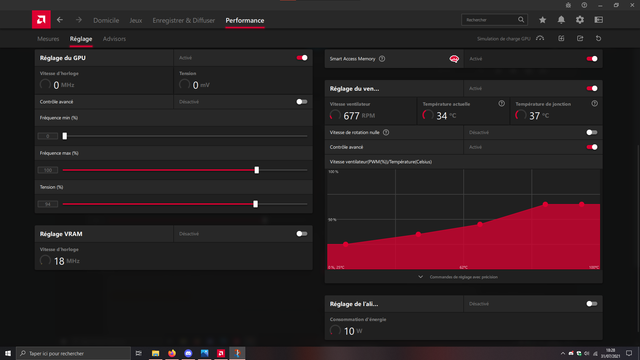Viewport: 640px width, 360px height.
Task: Click the AMD logo home button
Action: [x=41, y=20]
